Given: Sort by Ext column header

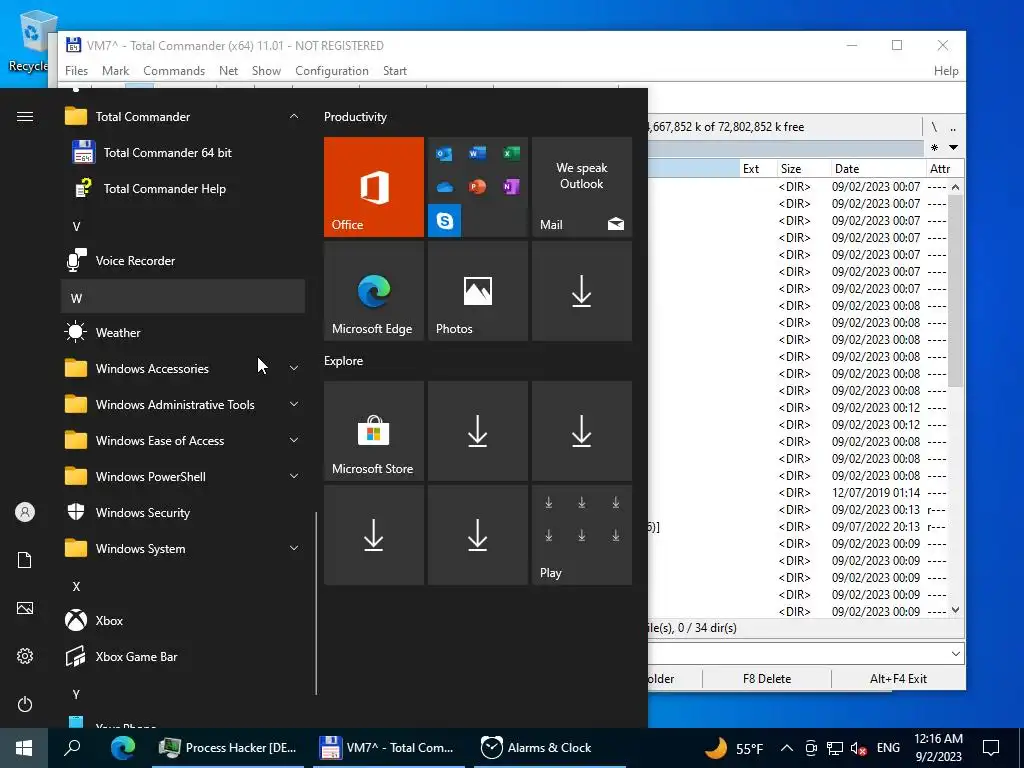Looking at the screenshot, I should coord(757,168).
